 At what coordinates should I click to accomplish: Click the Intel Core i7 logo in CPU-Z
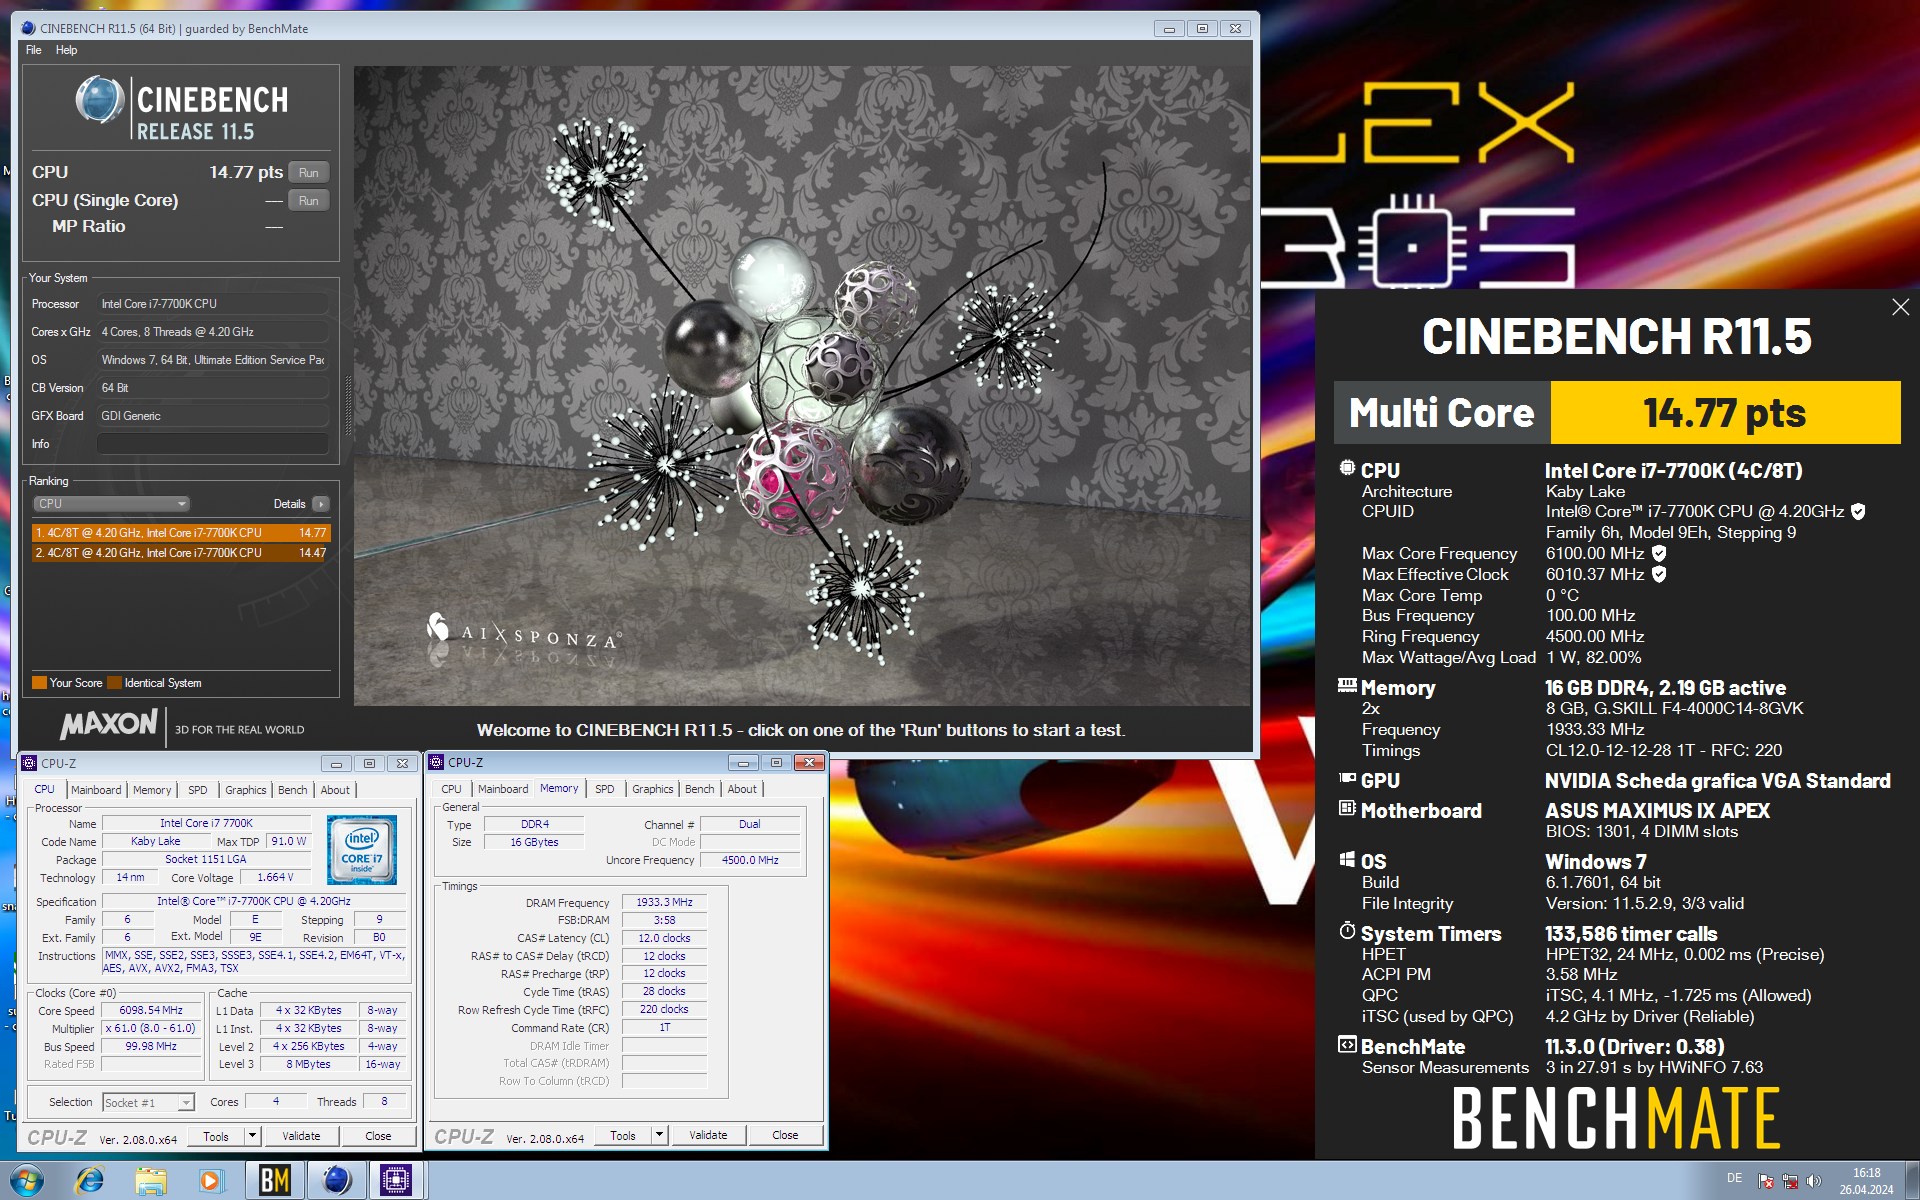click(362, 849)
